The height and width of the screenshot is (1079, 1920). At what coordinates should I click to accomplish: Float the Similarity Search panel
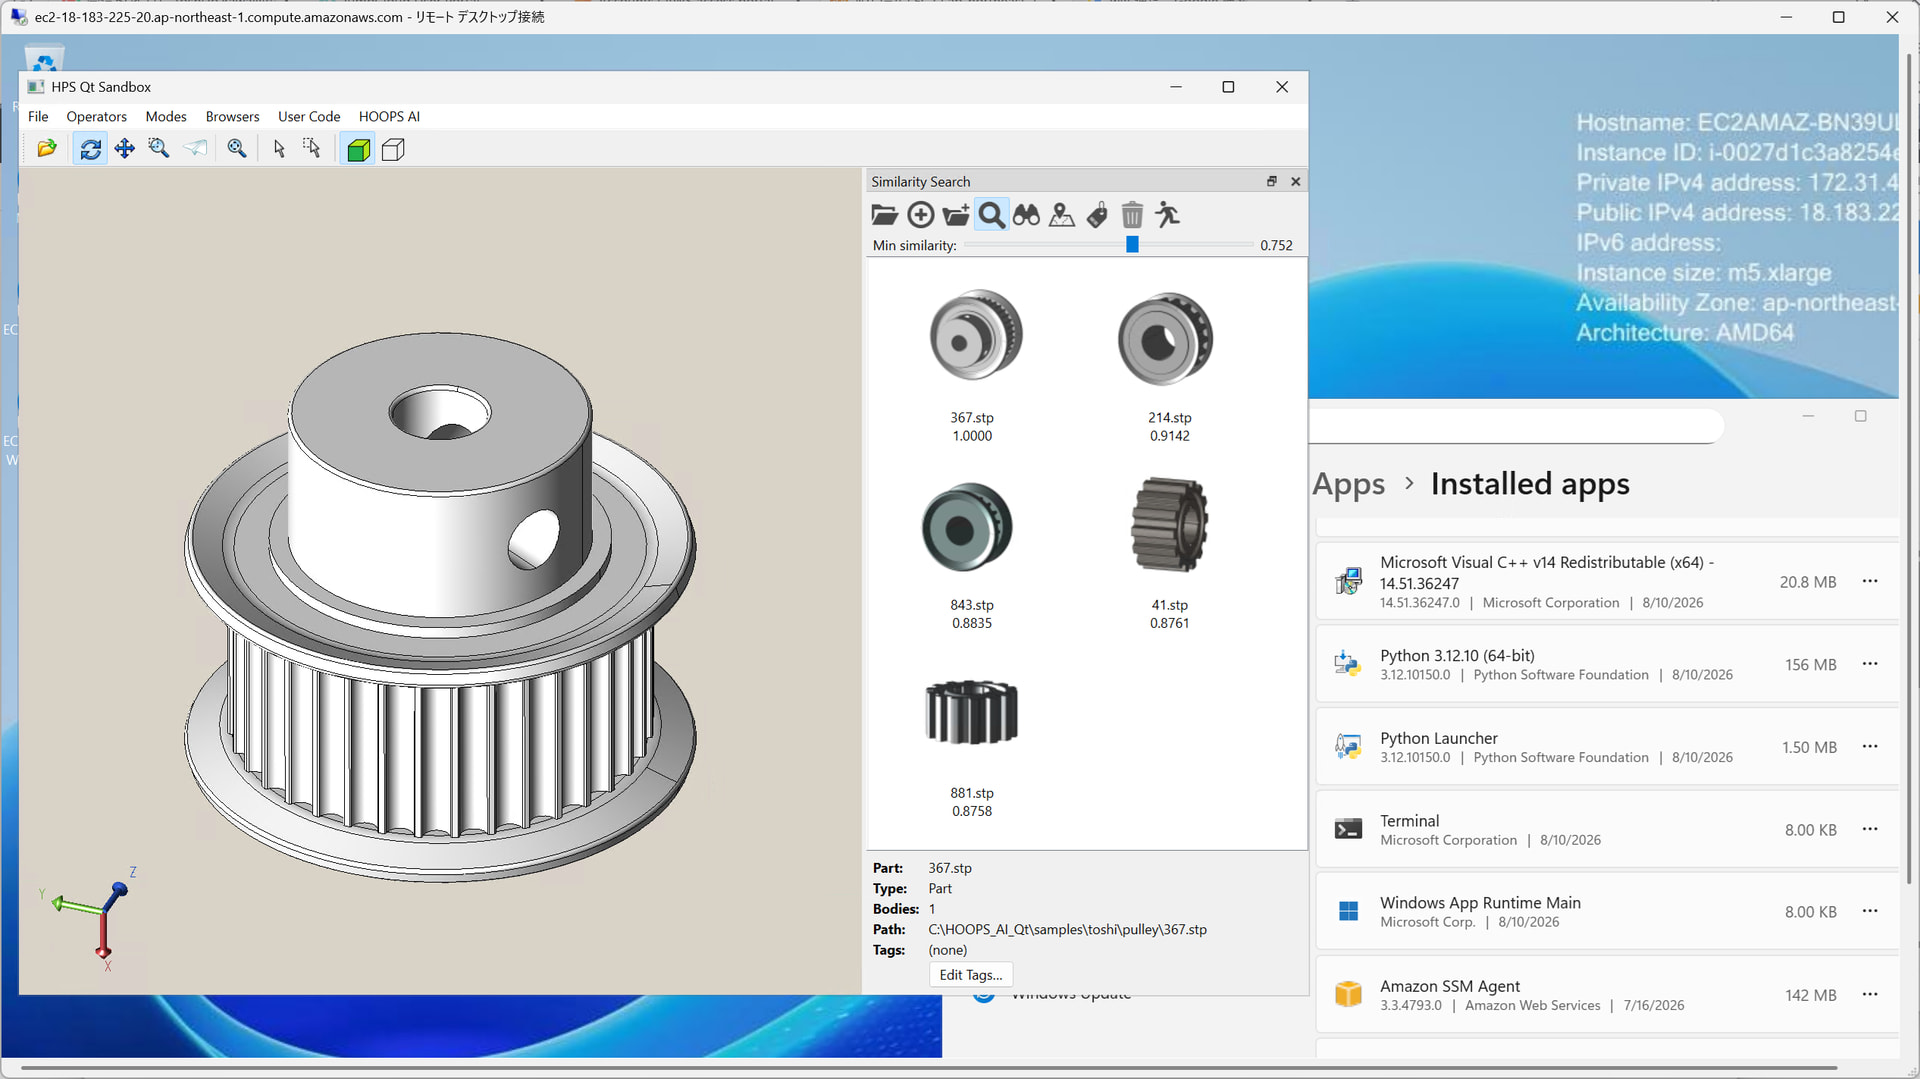(1271, 181)
